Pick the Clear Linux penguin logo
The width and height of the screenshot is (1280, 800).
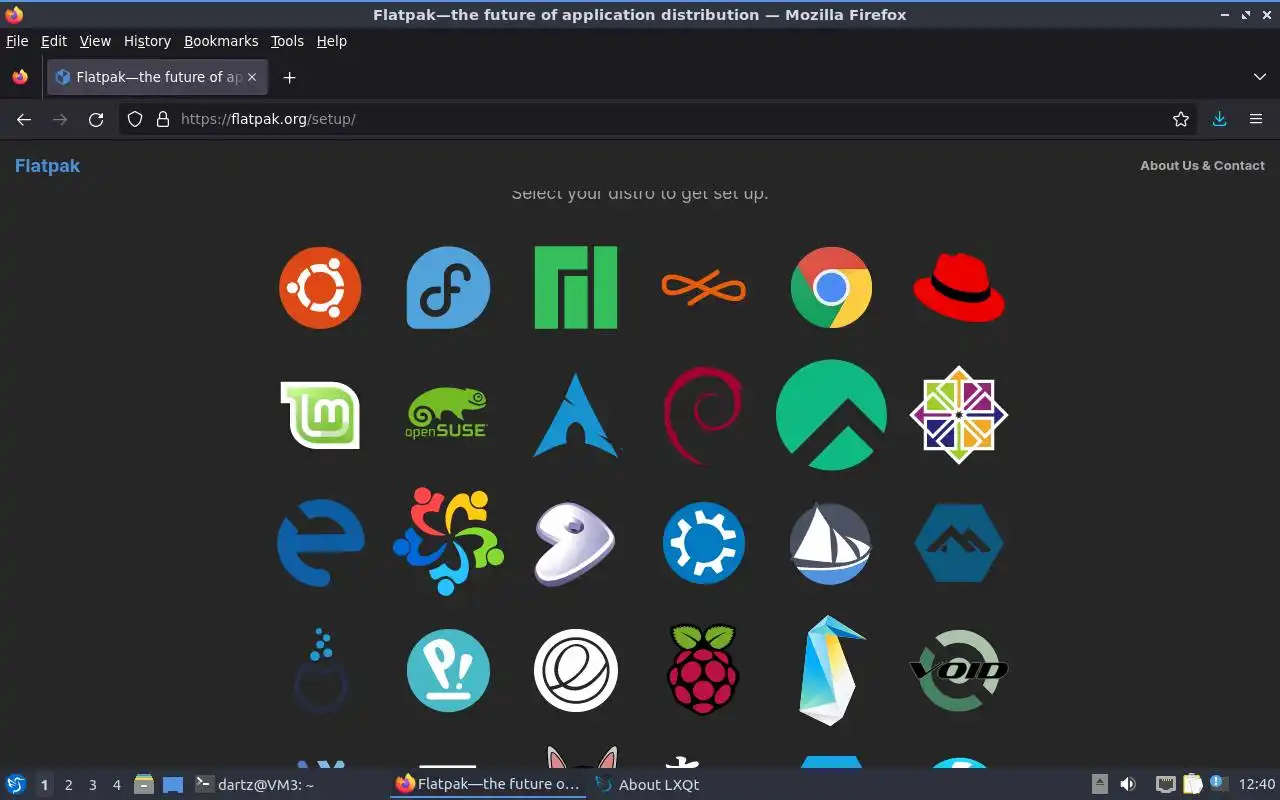(832, 670)
